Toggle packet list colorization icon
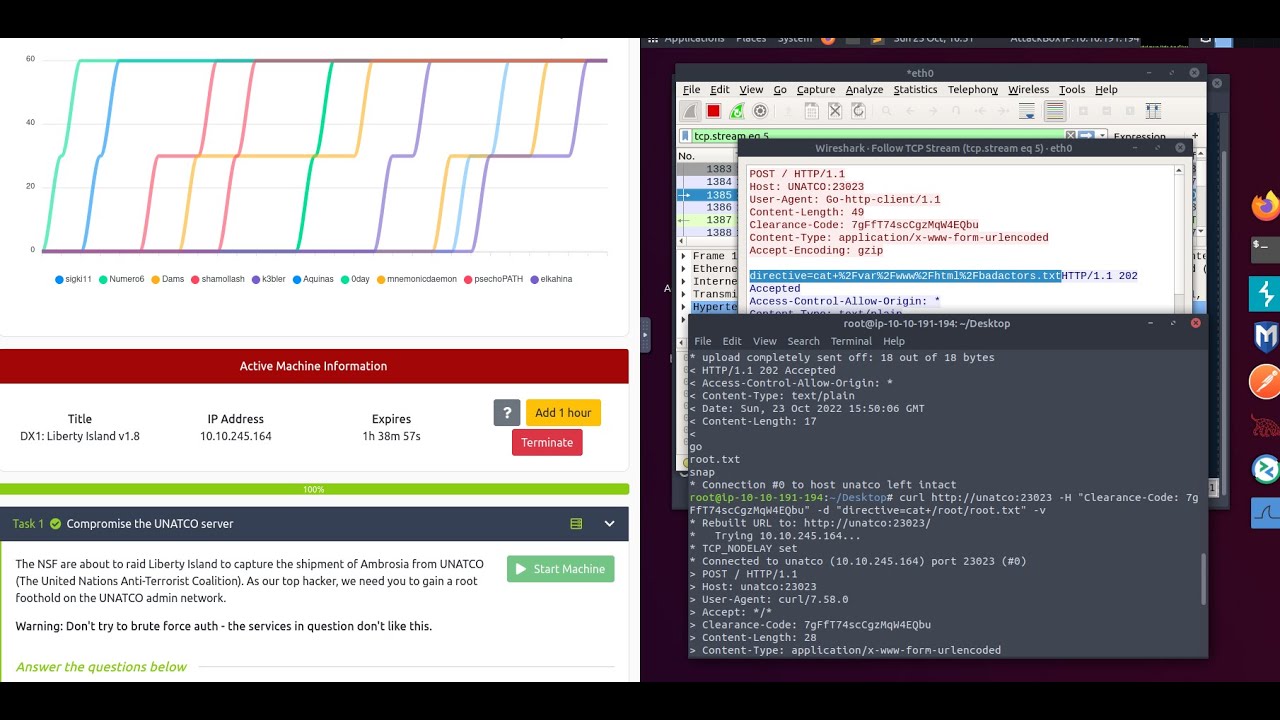Viewport: 1280px width, 720px height. point(1054,111)
